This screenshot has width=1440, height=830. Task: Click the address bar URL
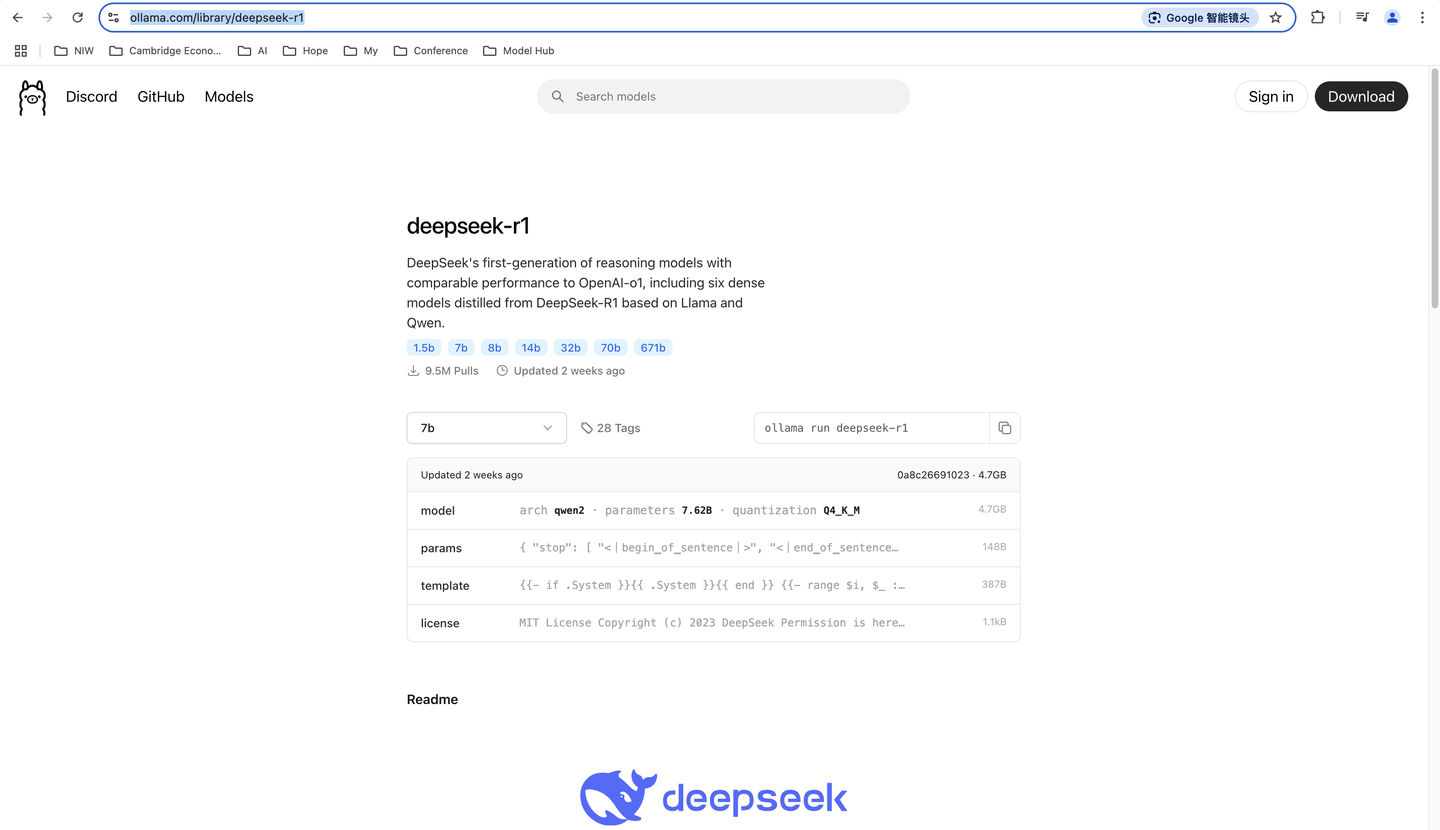point(217,18)
